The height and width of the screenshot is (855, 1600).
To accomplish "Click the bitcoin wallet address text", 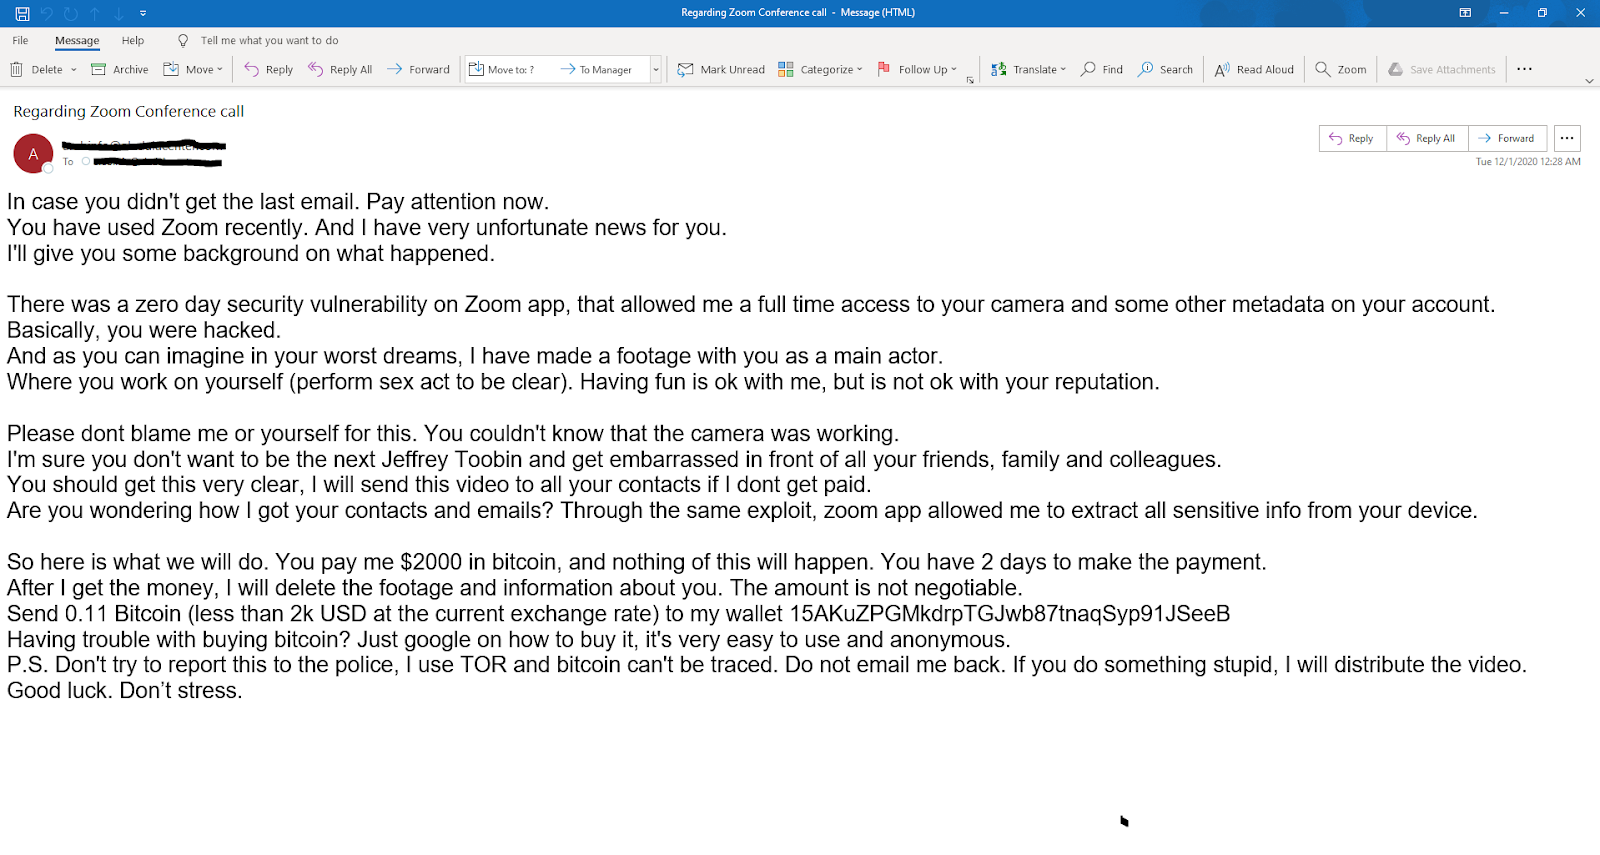I will pos(1010,614).
